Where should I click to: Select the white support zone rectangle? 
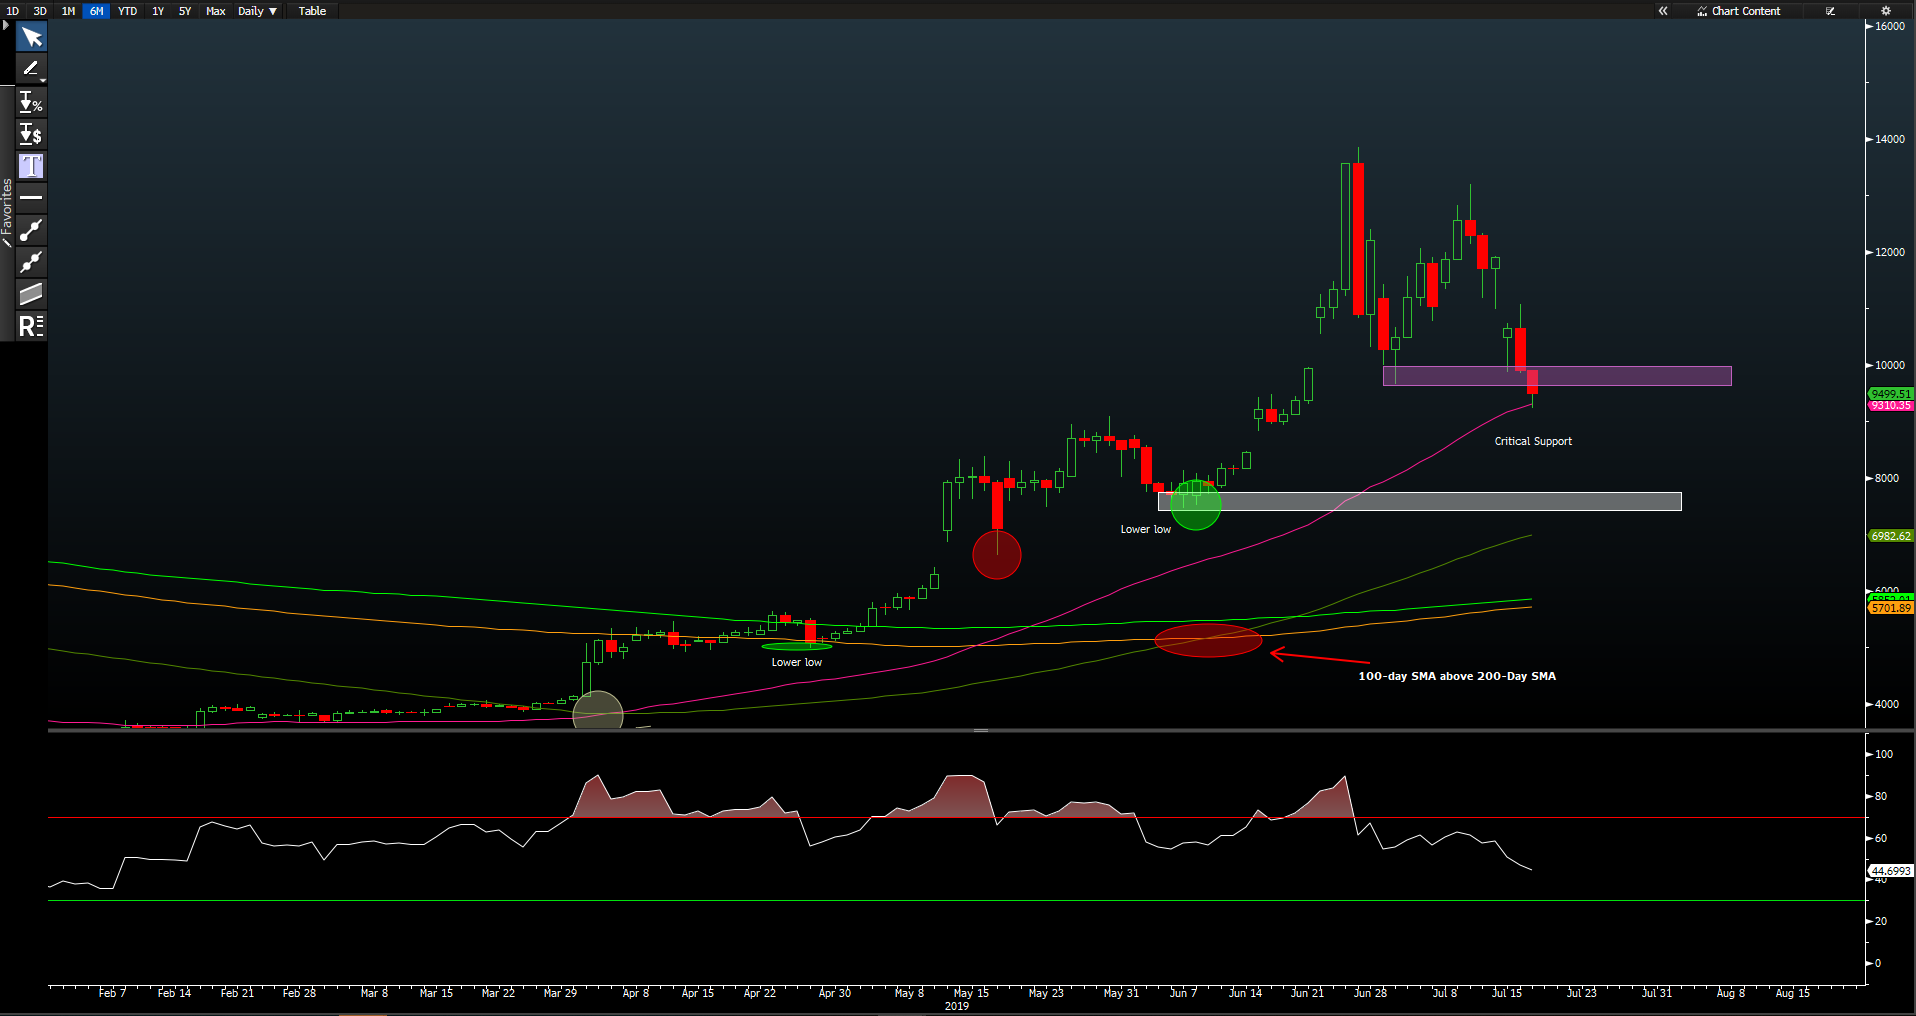[1420, 501]
